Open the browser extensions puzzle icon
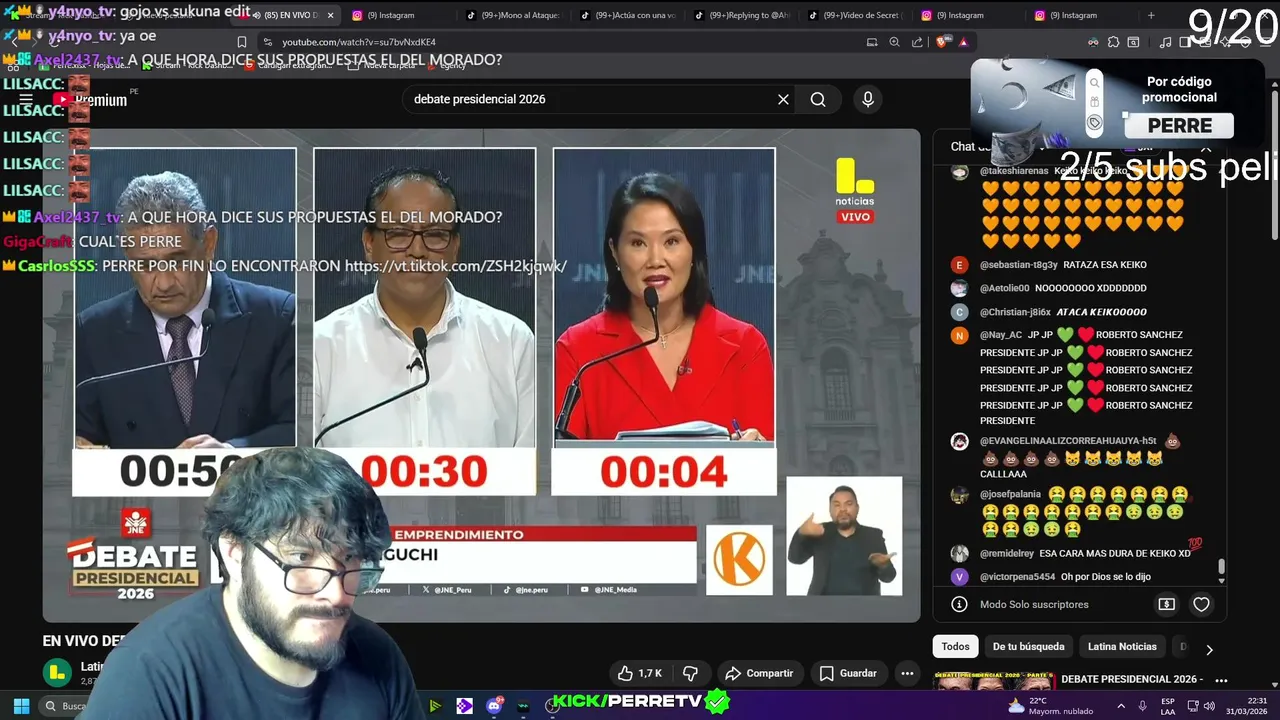Viewport: 1280px width, 720px height. coord(1112,42)
